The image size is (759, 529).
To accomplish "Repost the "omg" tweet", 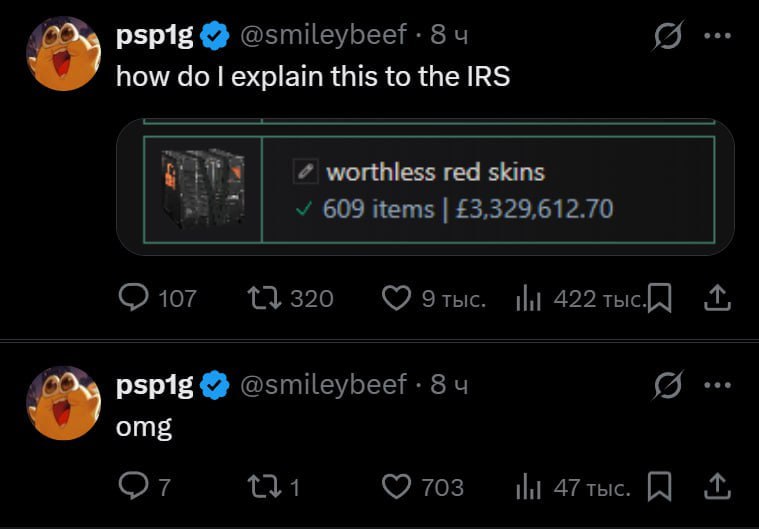I will [264, 487].
